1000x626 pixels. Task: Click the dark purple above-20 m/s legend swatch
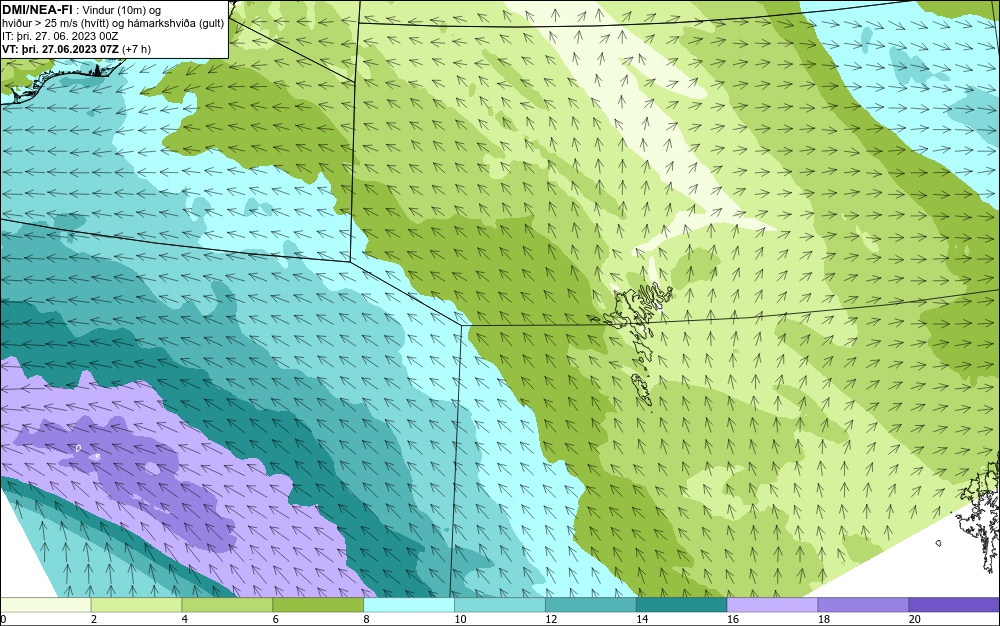(954, 604)
